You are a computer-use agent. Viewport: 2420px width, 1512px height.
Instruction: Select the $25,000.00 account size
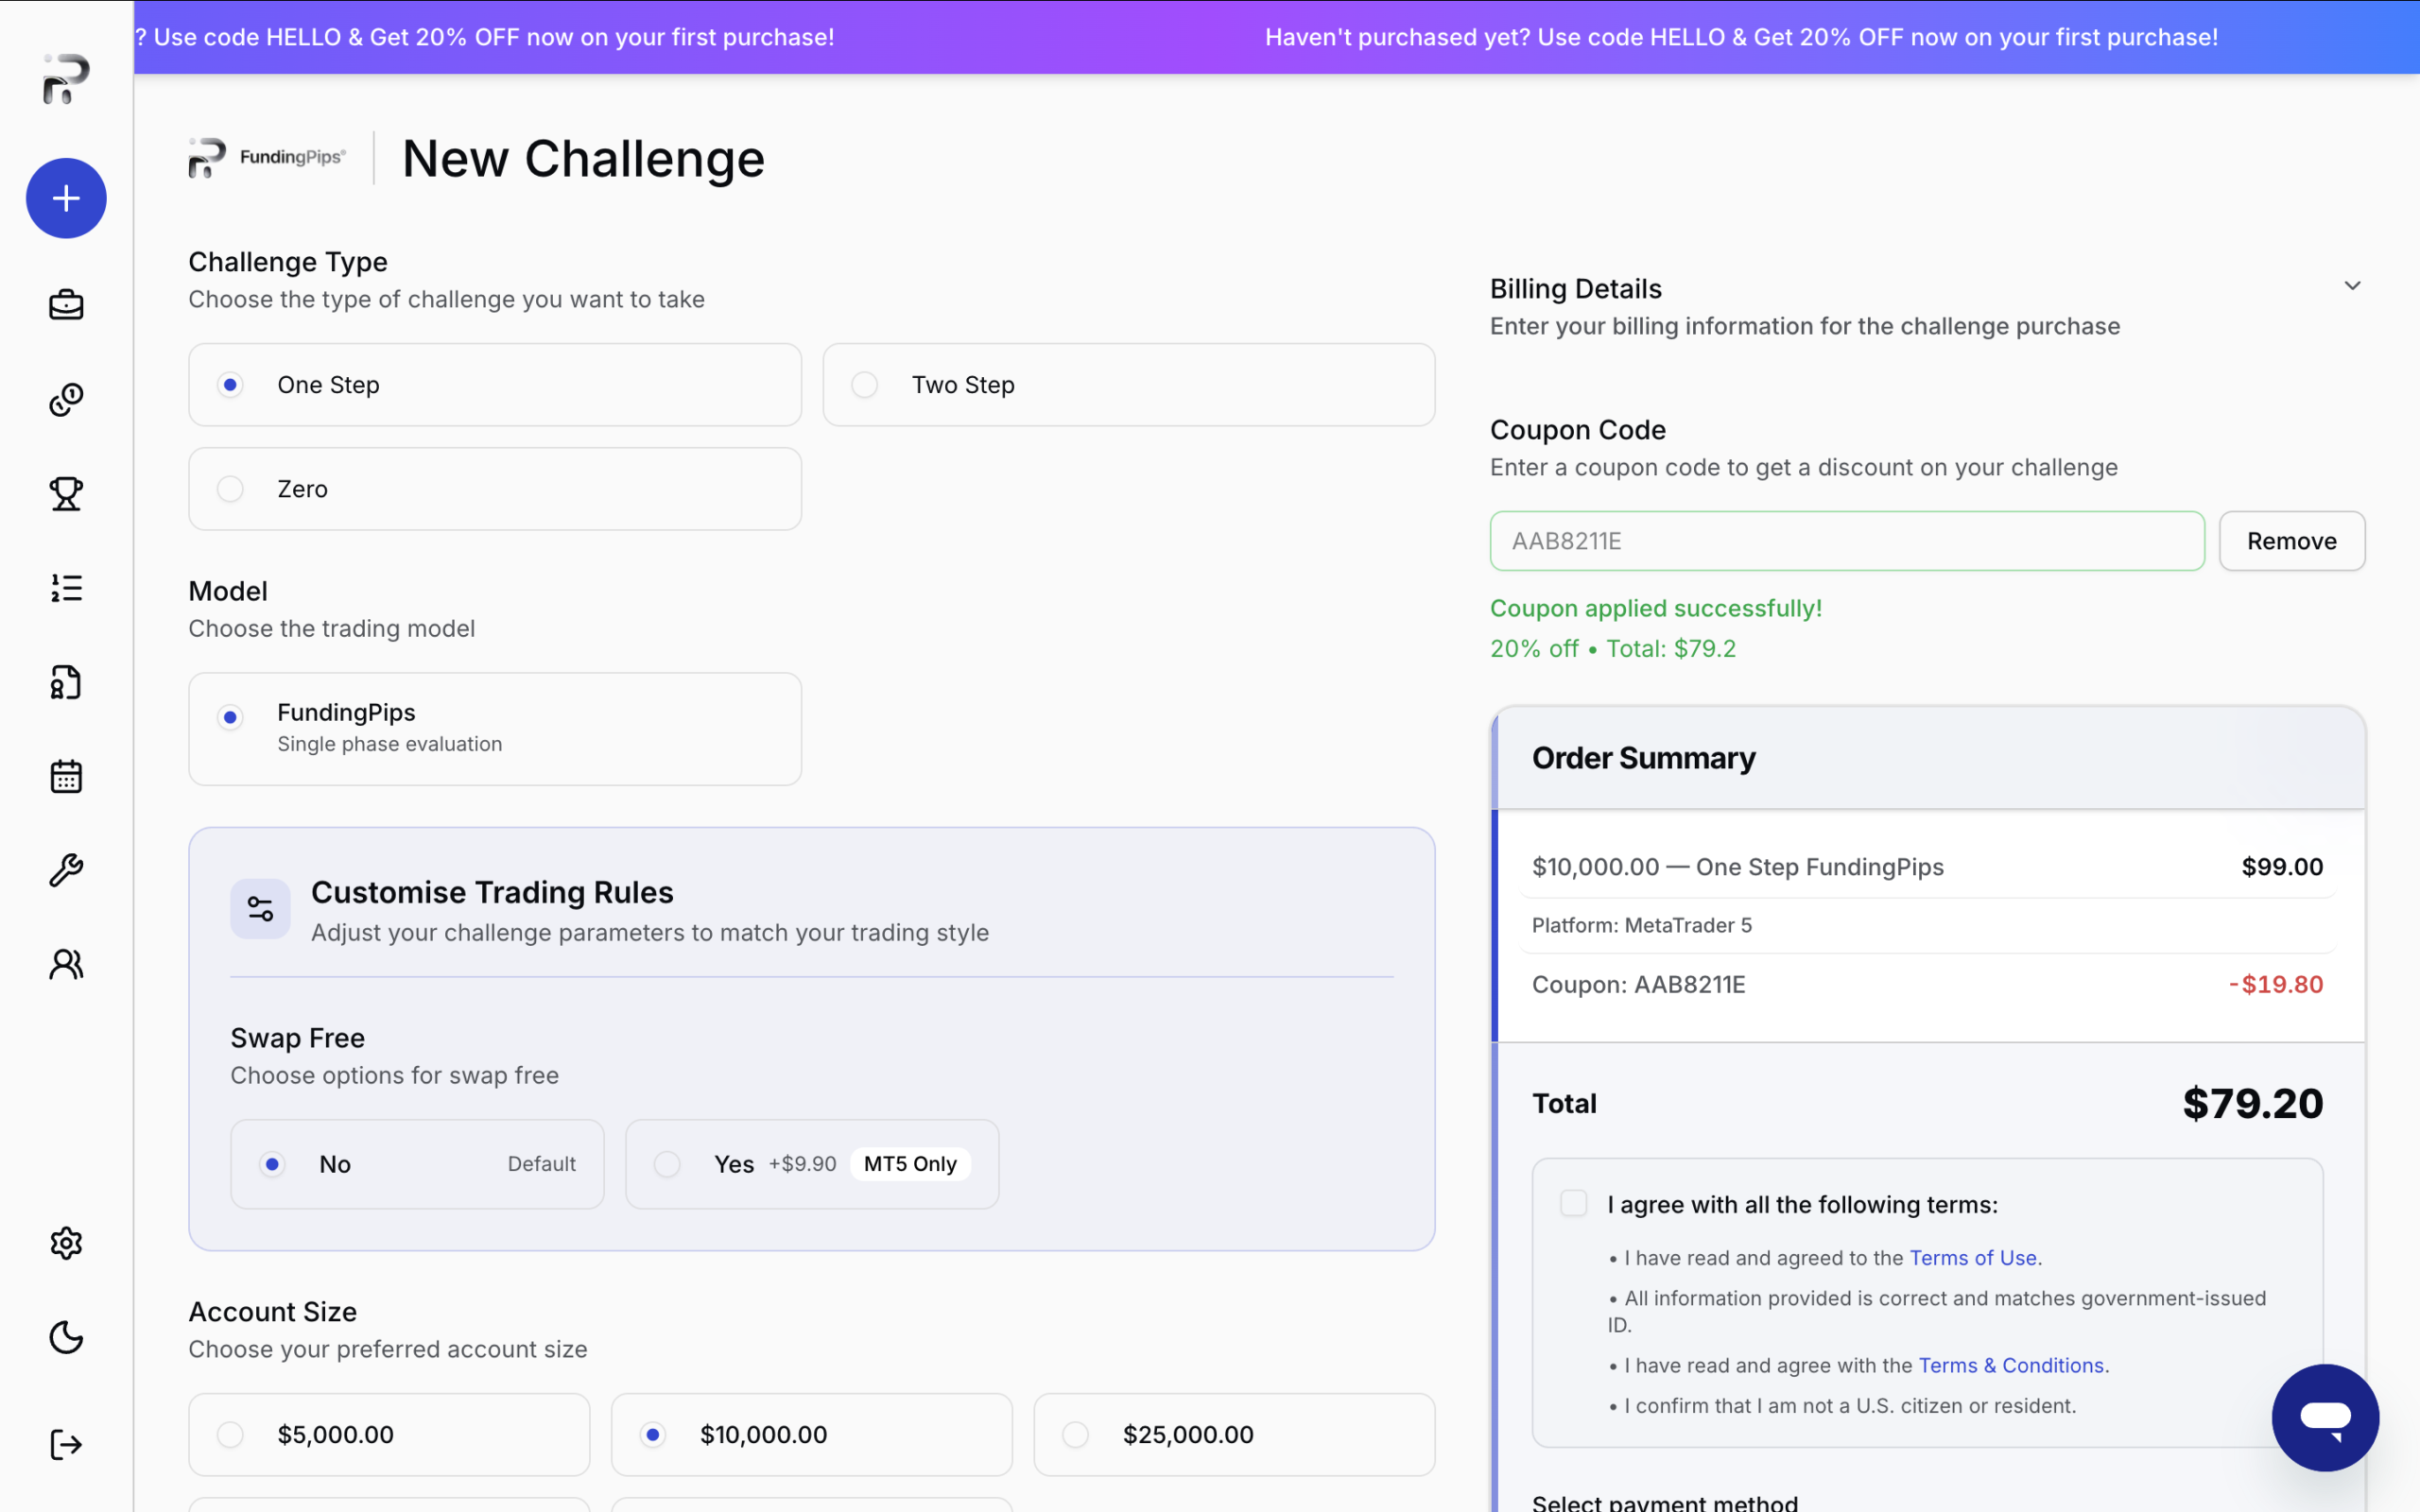click(1076, 1434)
